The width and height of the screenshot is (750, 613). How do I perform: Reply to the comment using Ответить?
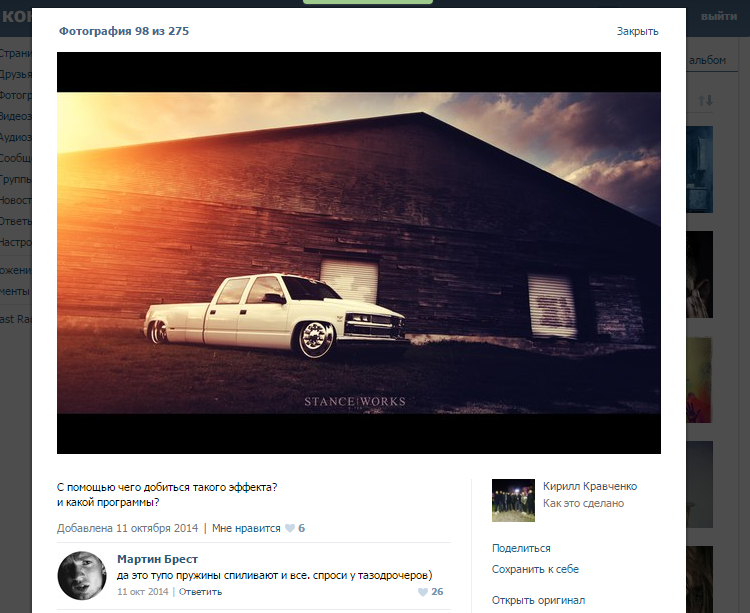click(x=200, y=592)
